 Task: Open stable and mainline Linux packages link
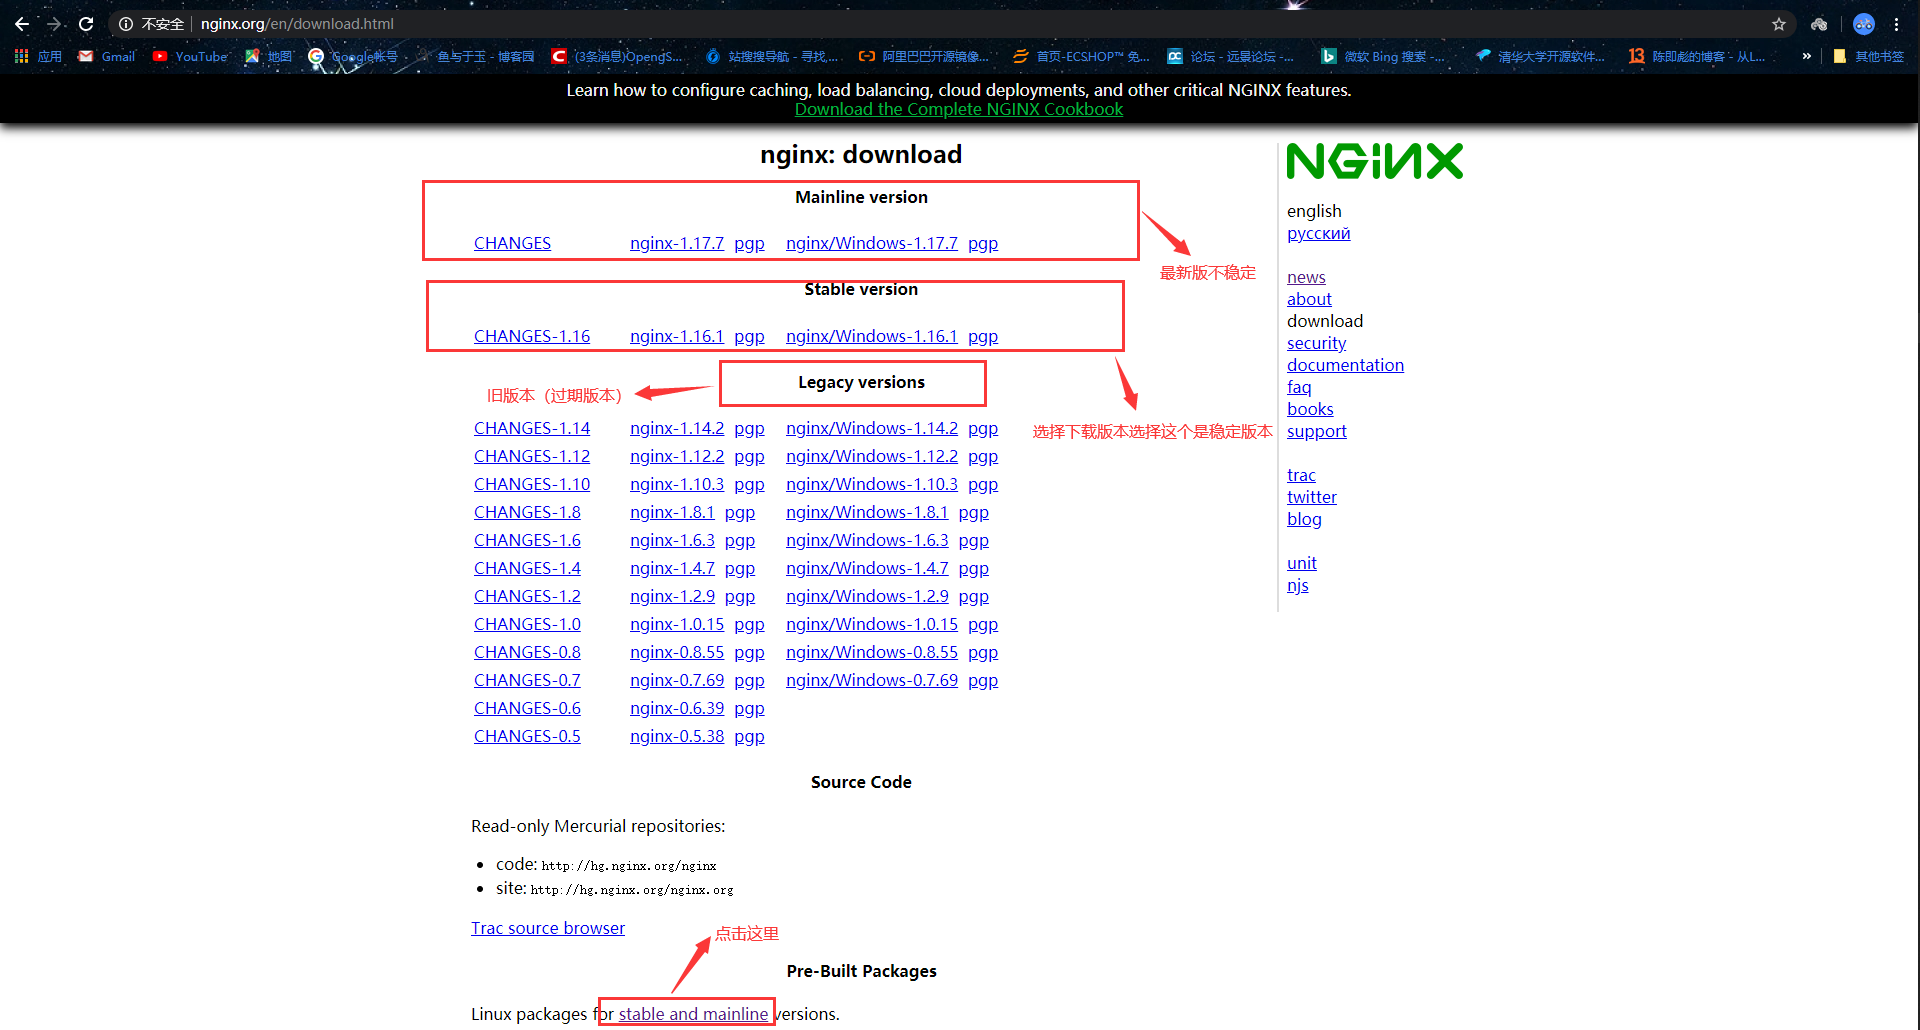[x=693, y=1014]
